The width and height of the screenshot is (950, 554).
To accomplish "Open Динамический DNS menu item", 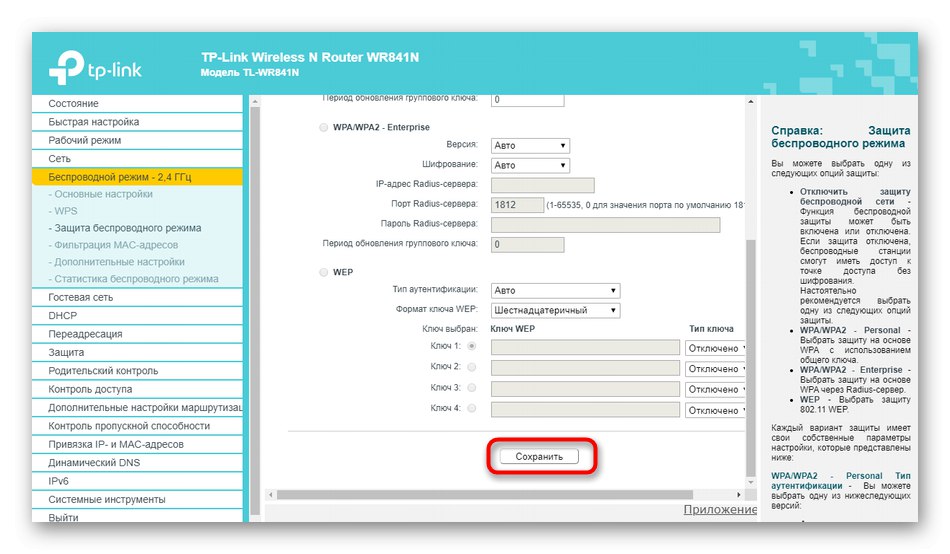I will [x=137, y=462].
